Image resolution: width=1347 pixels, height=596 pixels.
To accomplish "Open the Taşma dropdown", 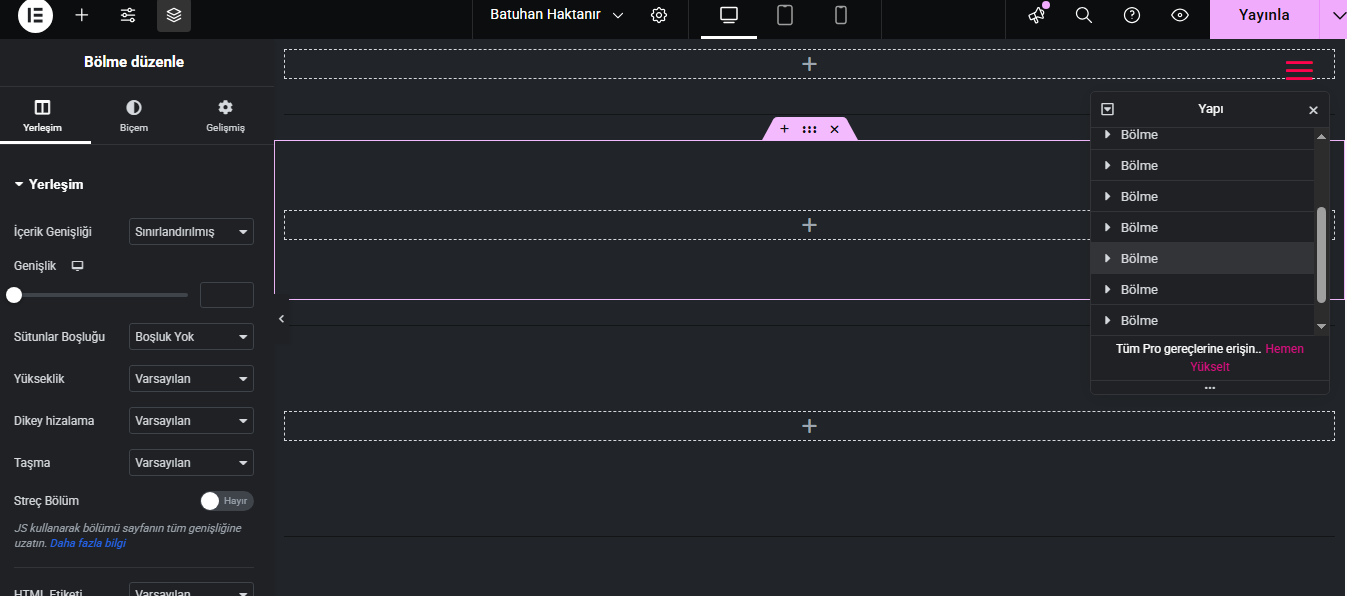I will point(191,463).
